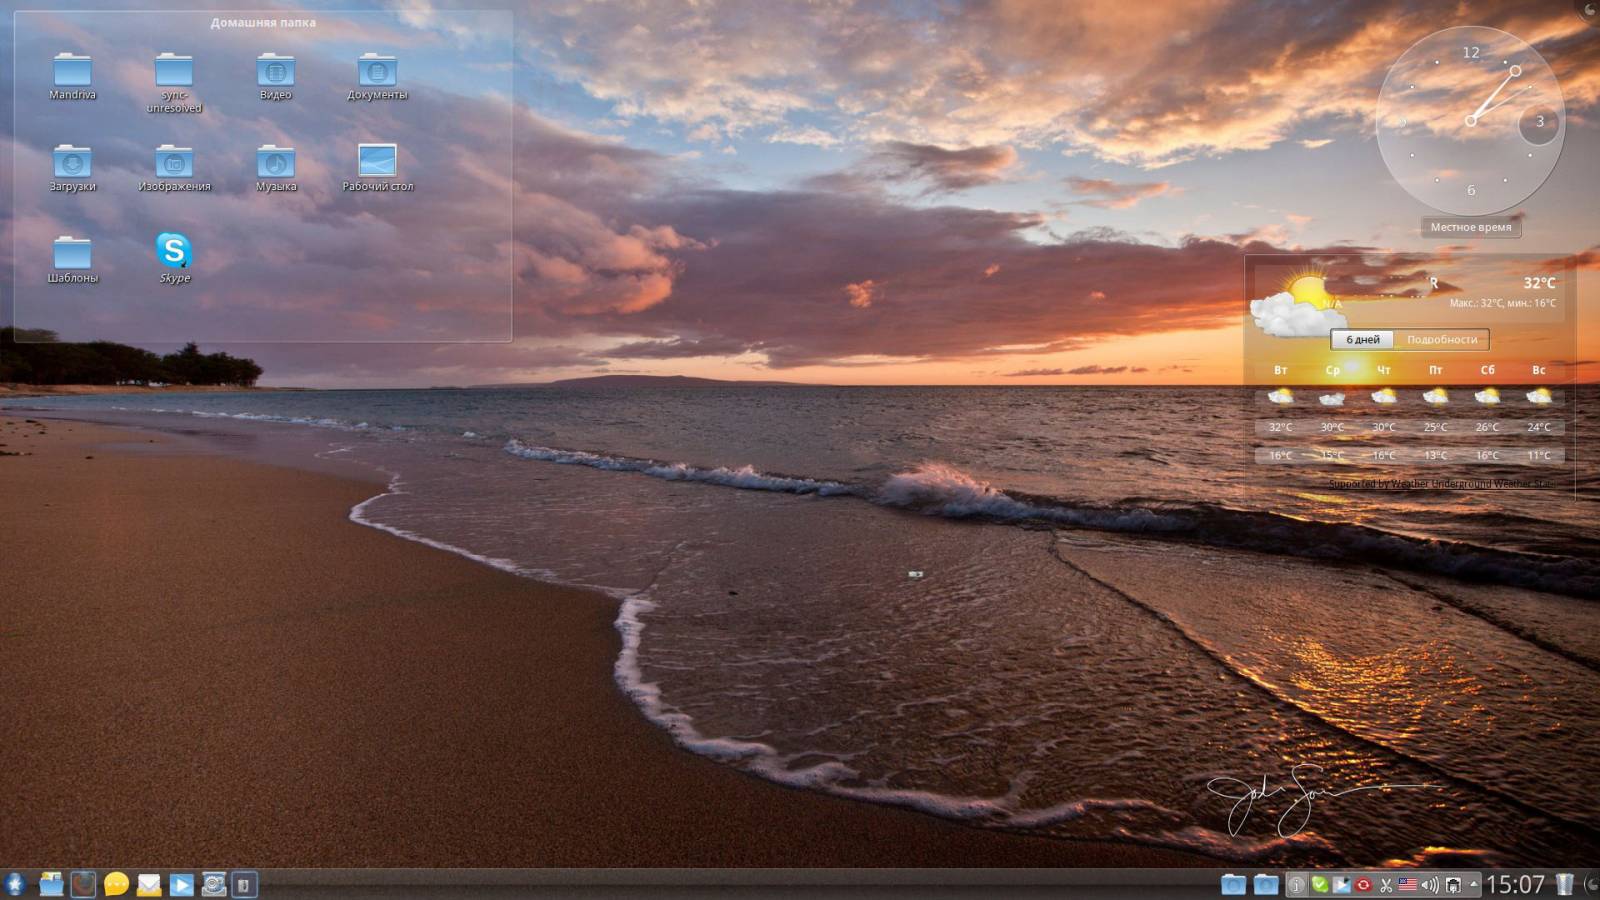The width and height of the screenshot is (1600, 900).
Task: Select the 6 дней weather tab
Action: click(x=1362, y=340)
